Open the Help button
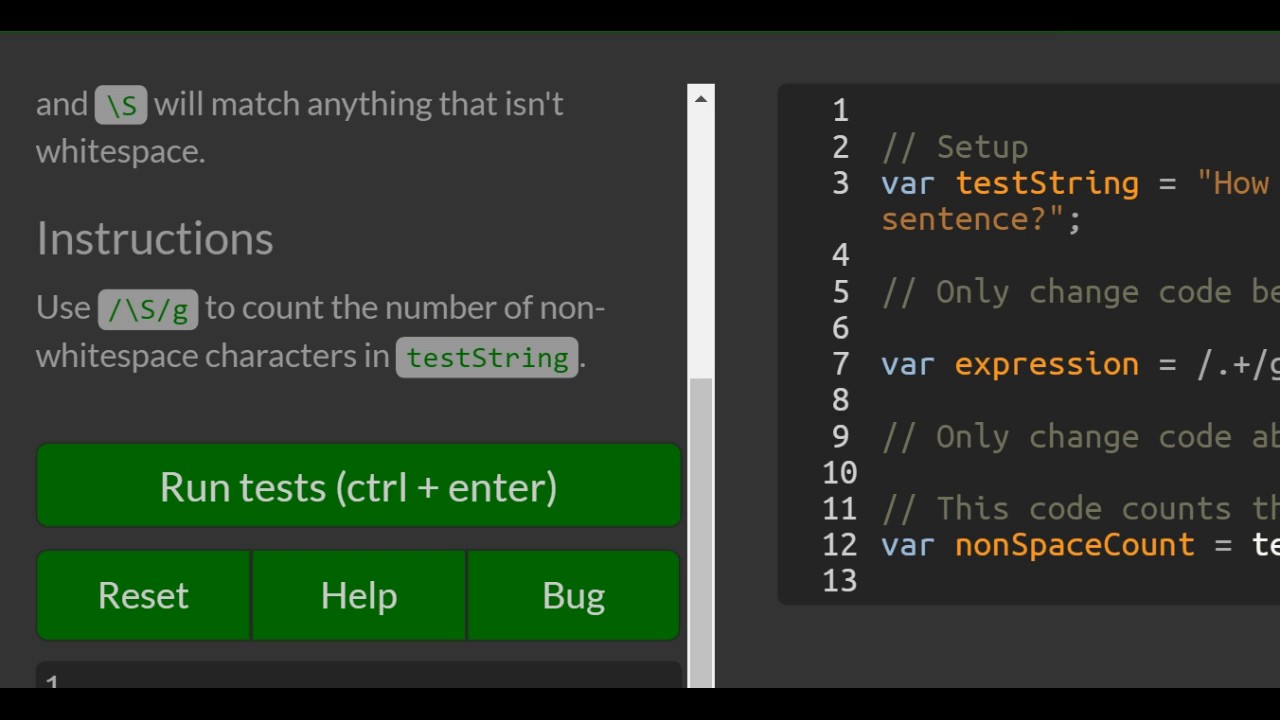Screen dimensions: 1280x720 (359, 595)
